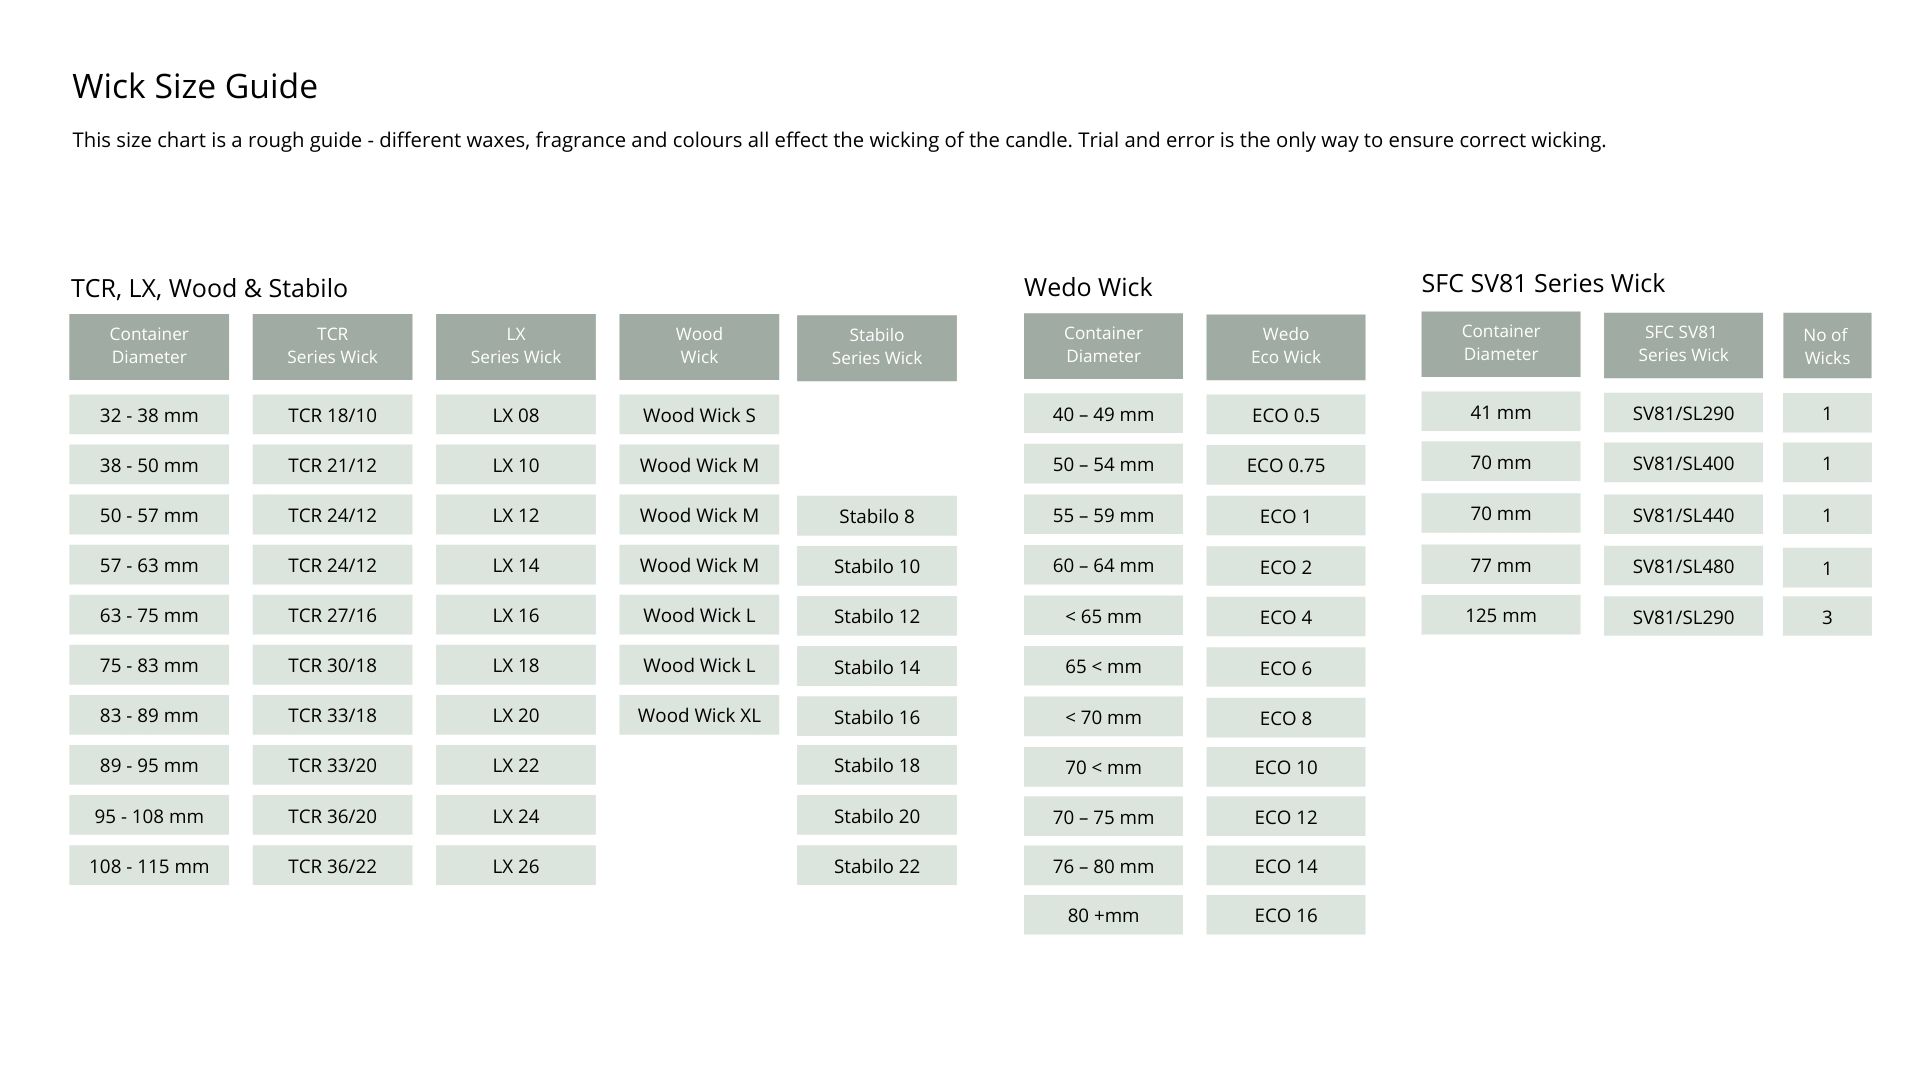Select the TCR 18/10 wick cell
This screenshot has width=1920, height=1080.
(x=332, y=415)
